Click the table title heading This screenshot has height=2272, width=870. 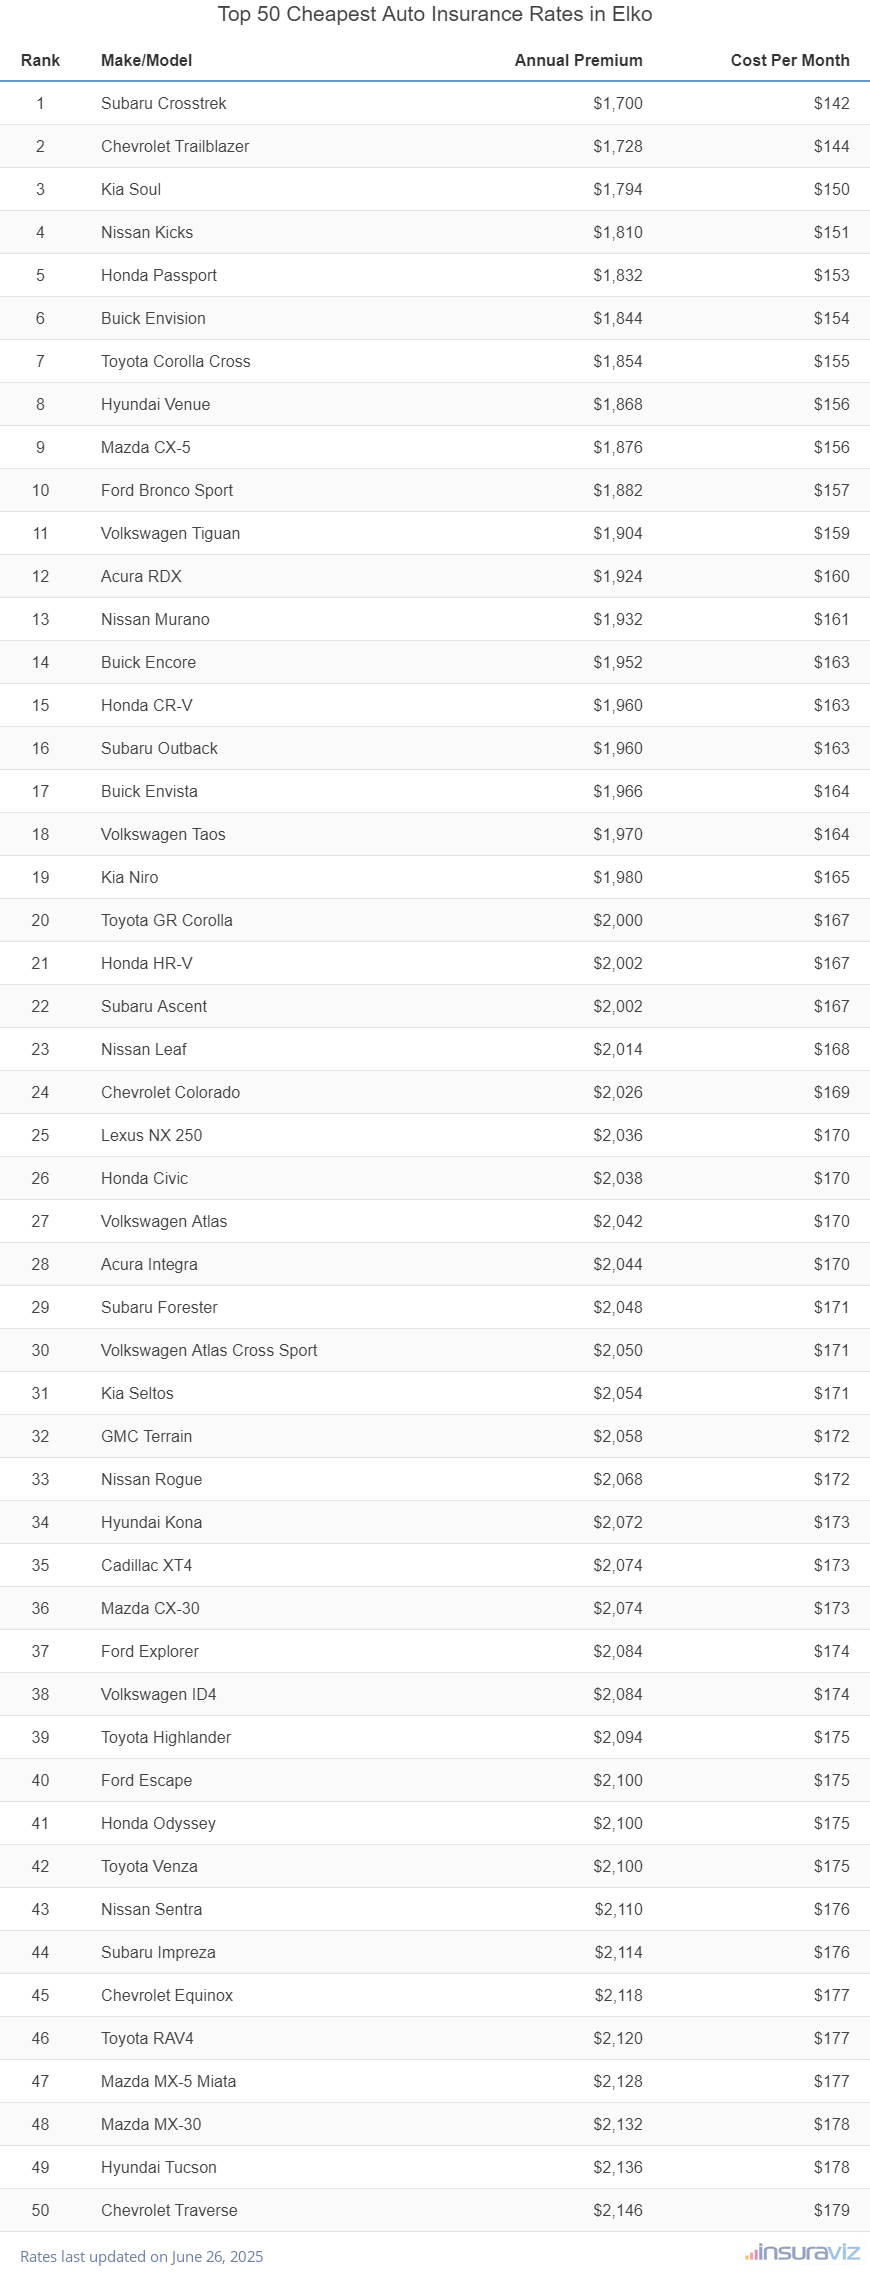pos(435,14)
